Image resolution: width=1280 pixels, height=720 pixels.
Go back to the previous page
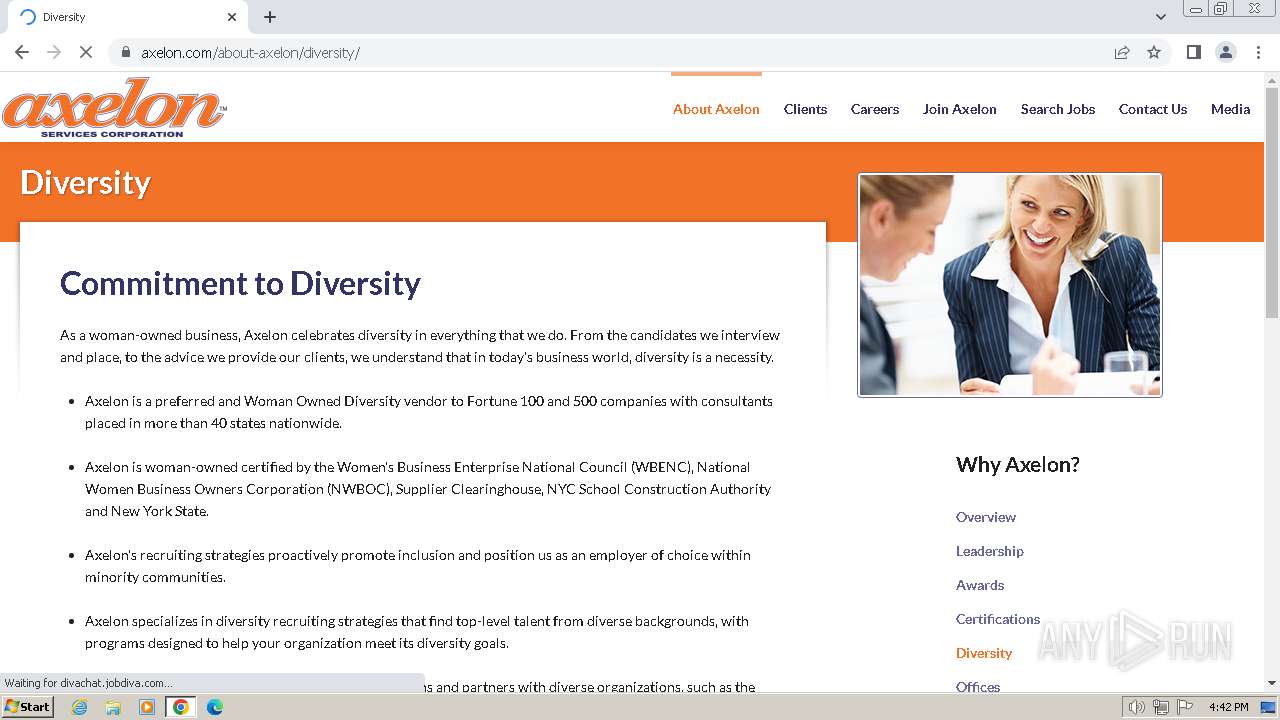pos(22,52)
